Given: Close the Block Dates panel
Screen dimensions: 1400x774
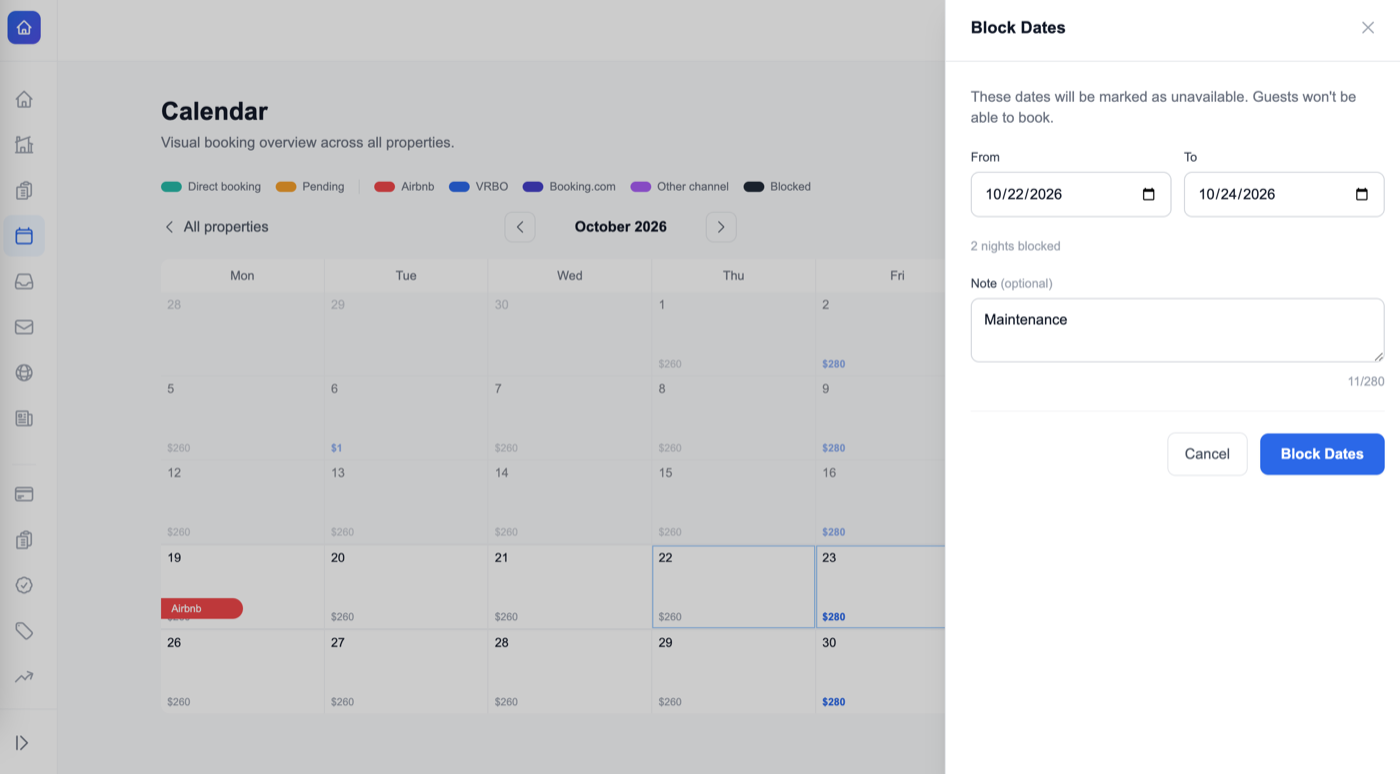Looking at the screenshot, I should [1368, 28].
